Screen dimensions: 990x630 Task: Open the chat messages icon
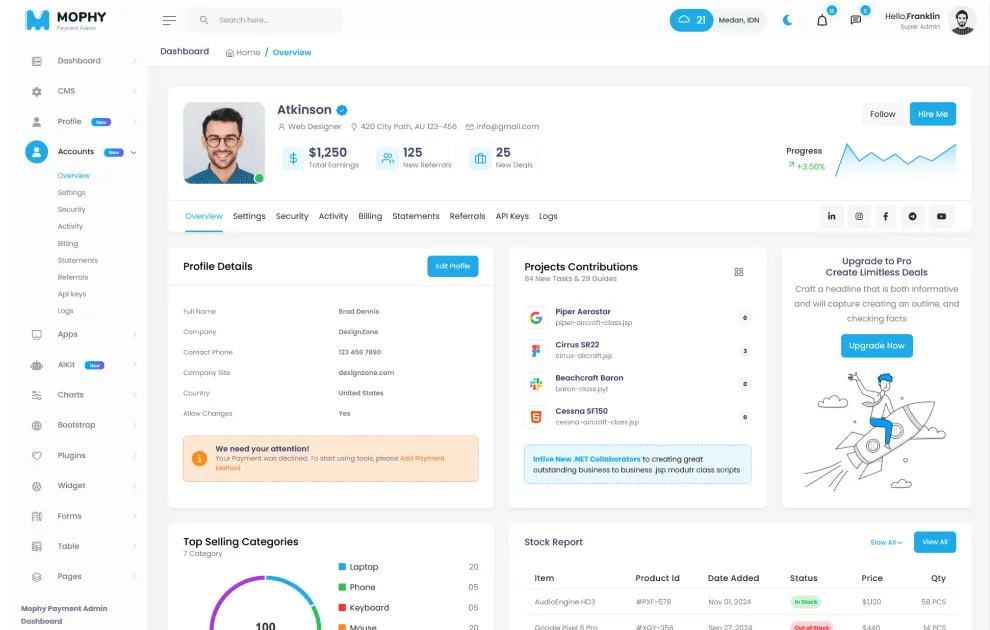pos(856,20)
